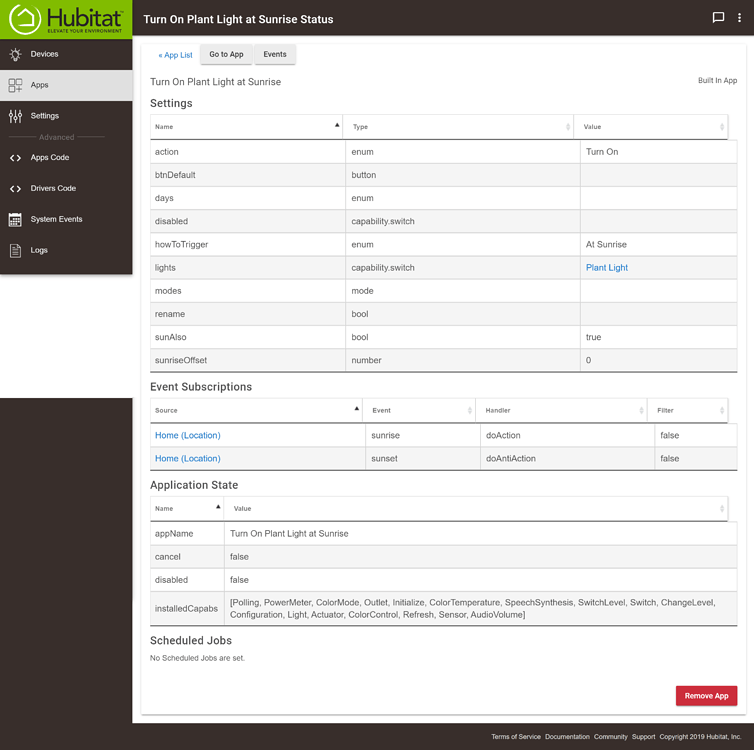Open Devices in the sidebar

(66, 54)
